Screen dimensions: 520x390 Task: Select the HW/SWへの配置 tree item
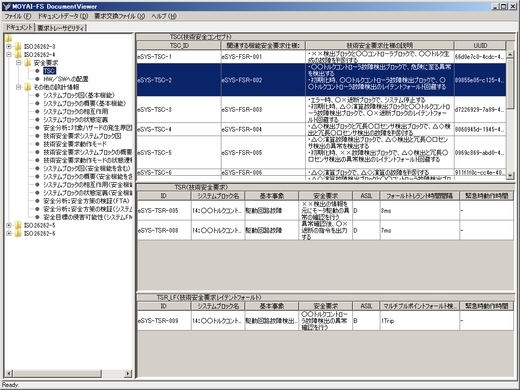(x=66, y=79)
